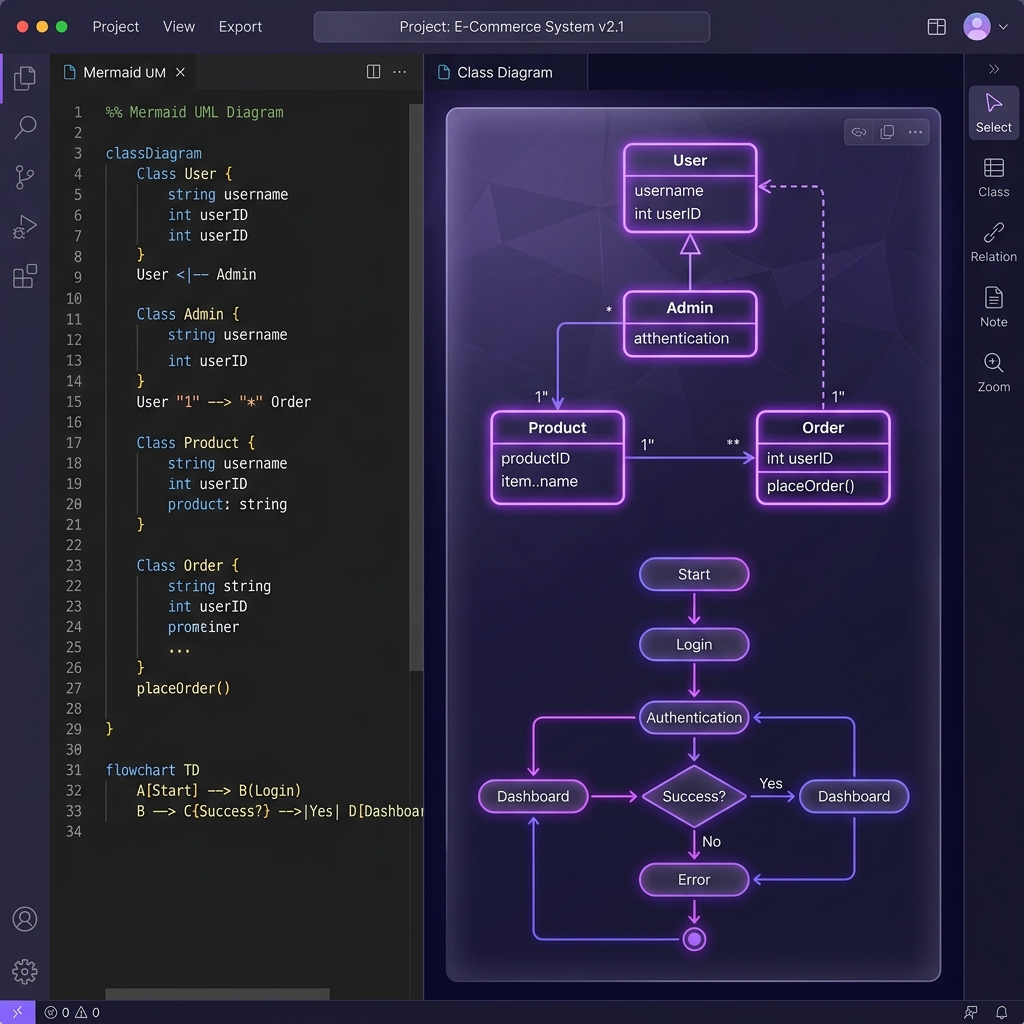Choose the Class tool in right panel
This screenshot has width=1024, height=1024.
click(993, 178)
